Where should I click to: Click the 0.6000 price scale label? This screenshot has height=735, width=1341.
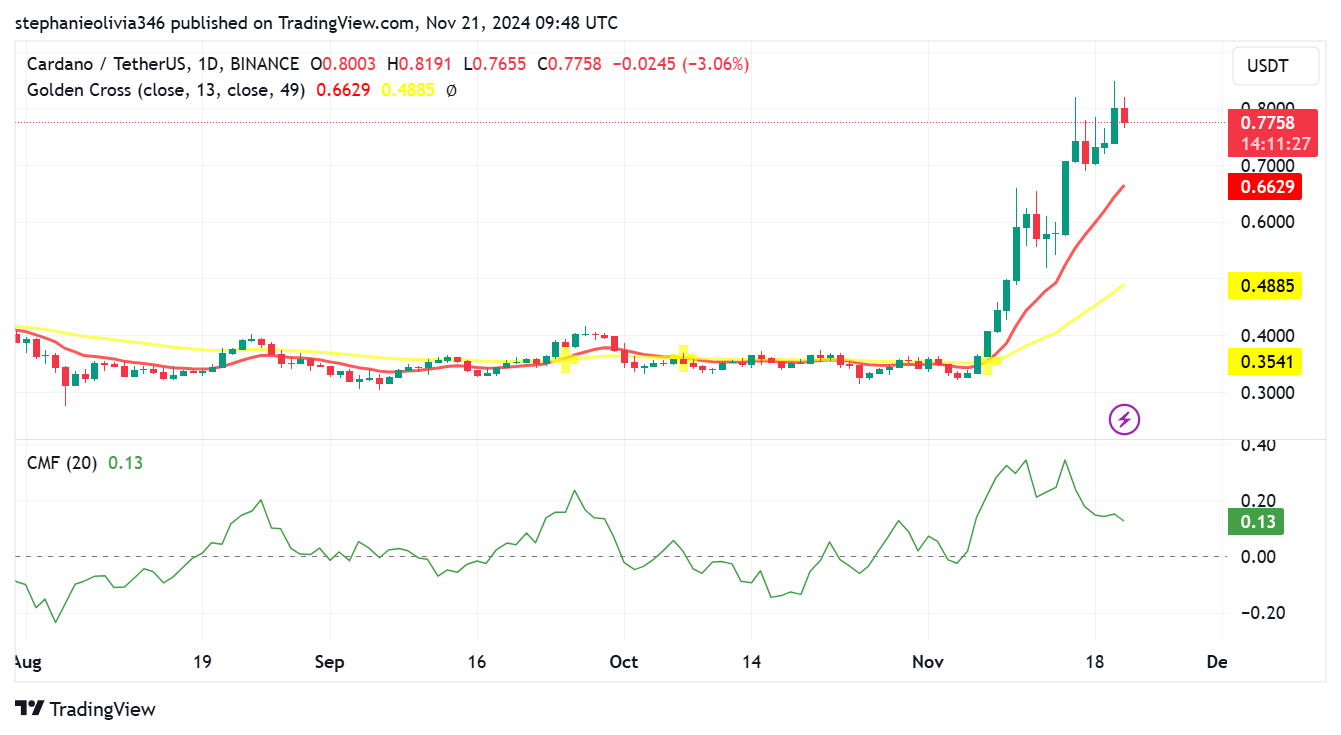[x=1267, y=222]
